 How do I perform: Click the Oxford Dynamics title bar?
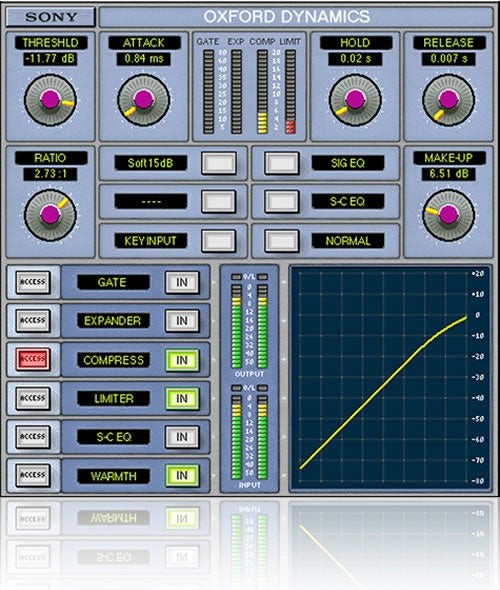coord(296,17)
